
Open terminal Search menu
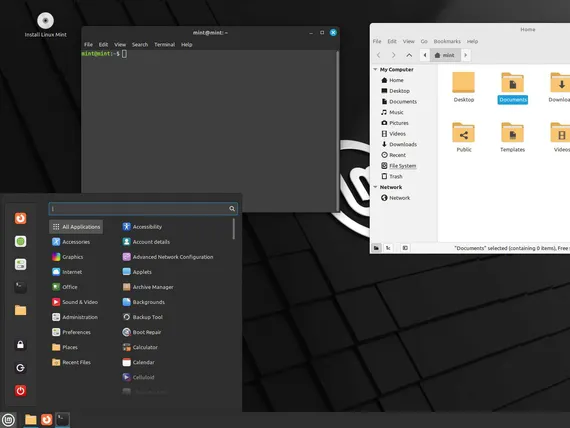(140, 44)
